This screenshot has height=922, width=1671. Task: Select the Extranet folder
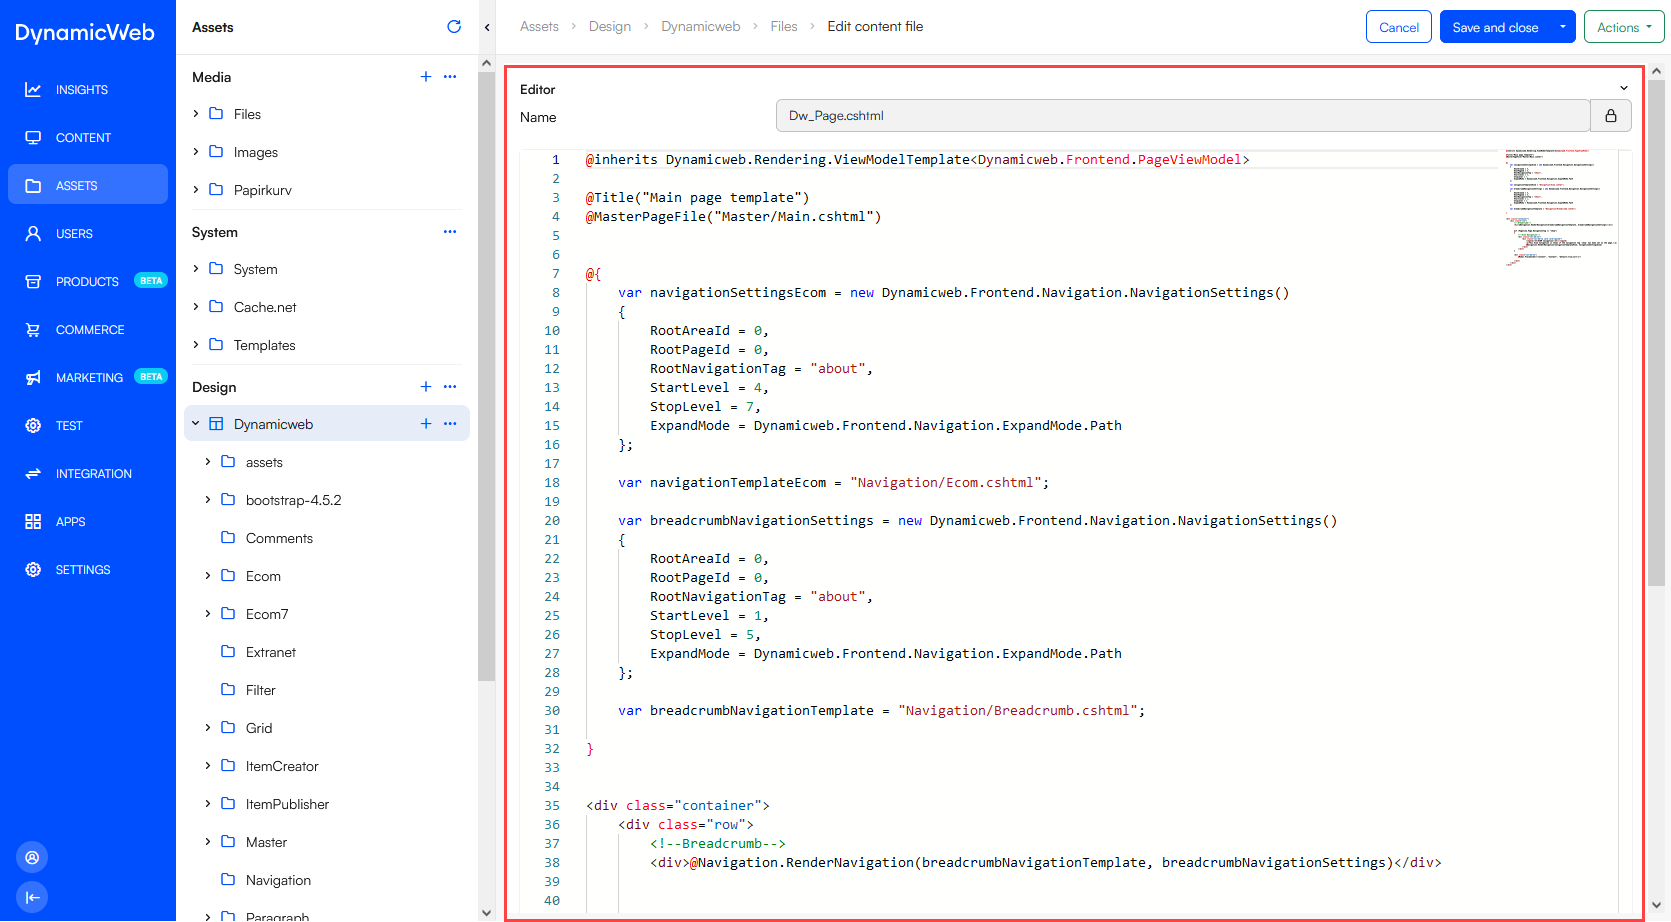pos(271,652)
